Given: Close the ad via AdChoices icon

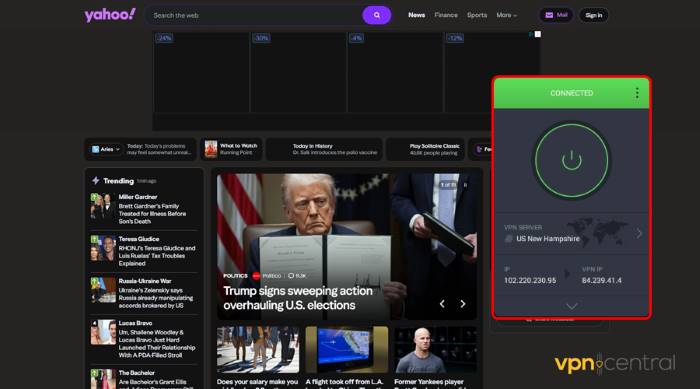Looking at the screenshot, I should coord(538,34).
